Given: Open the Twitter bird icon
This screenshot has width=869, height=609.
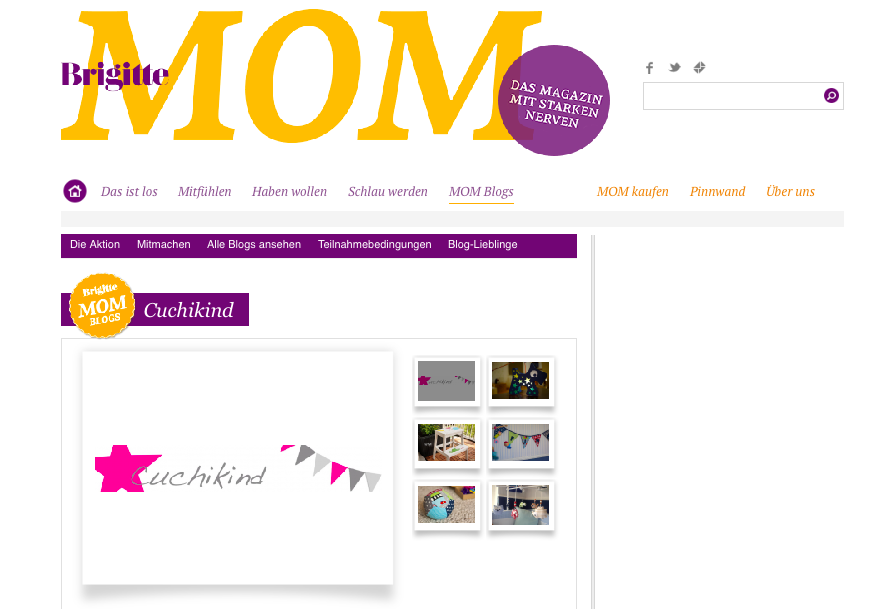Looking at the screenshot, I should pos(674,68).
